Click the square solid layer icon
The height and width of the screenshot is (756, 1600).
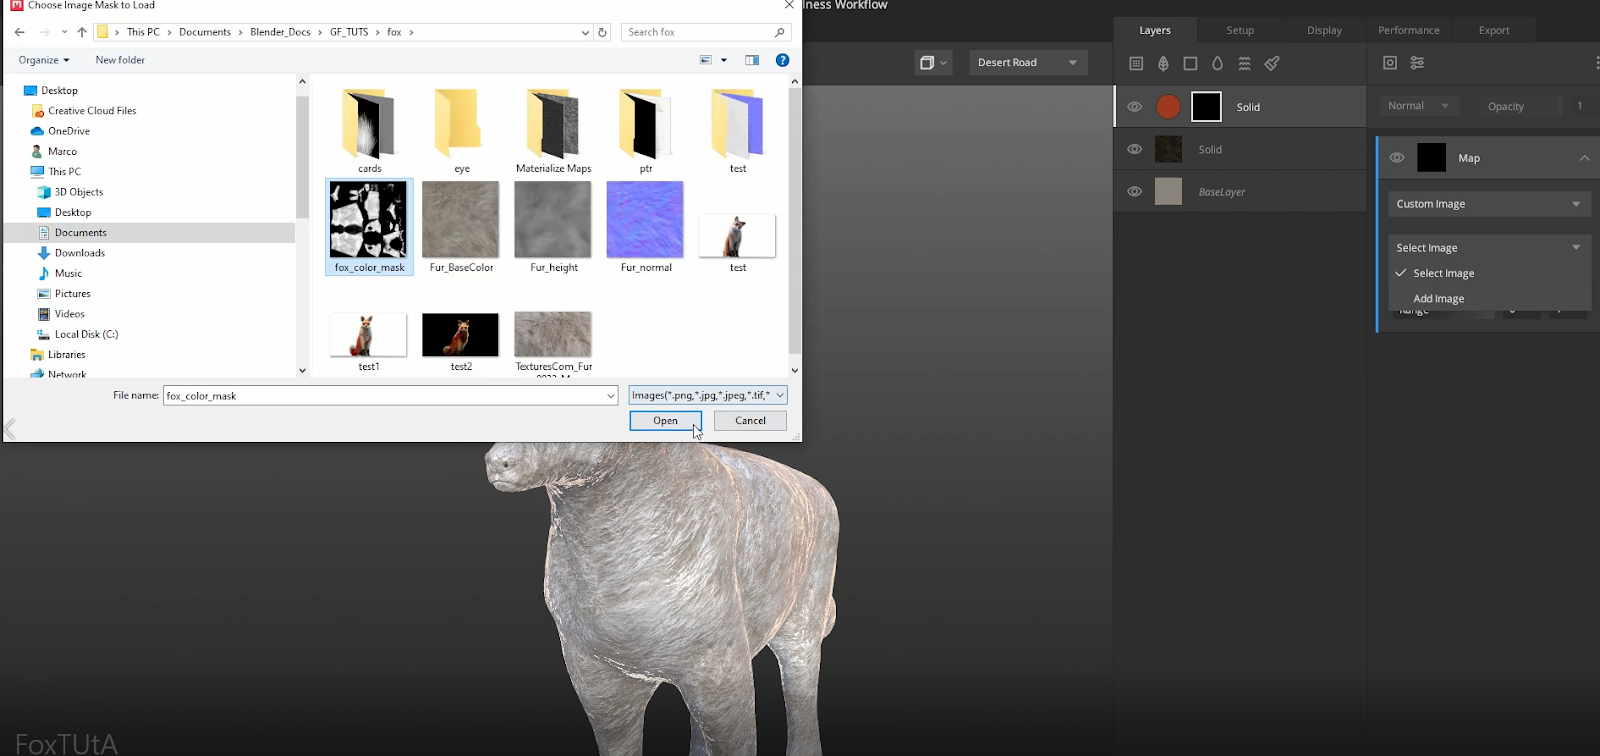click(1190, 63)
